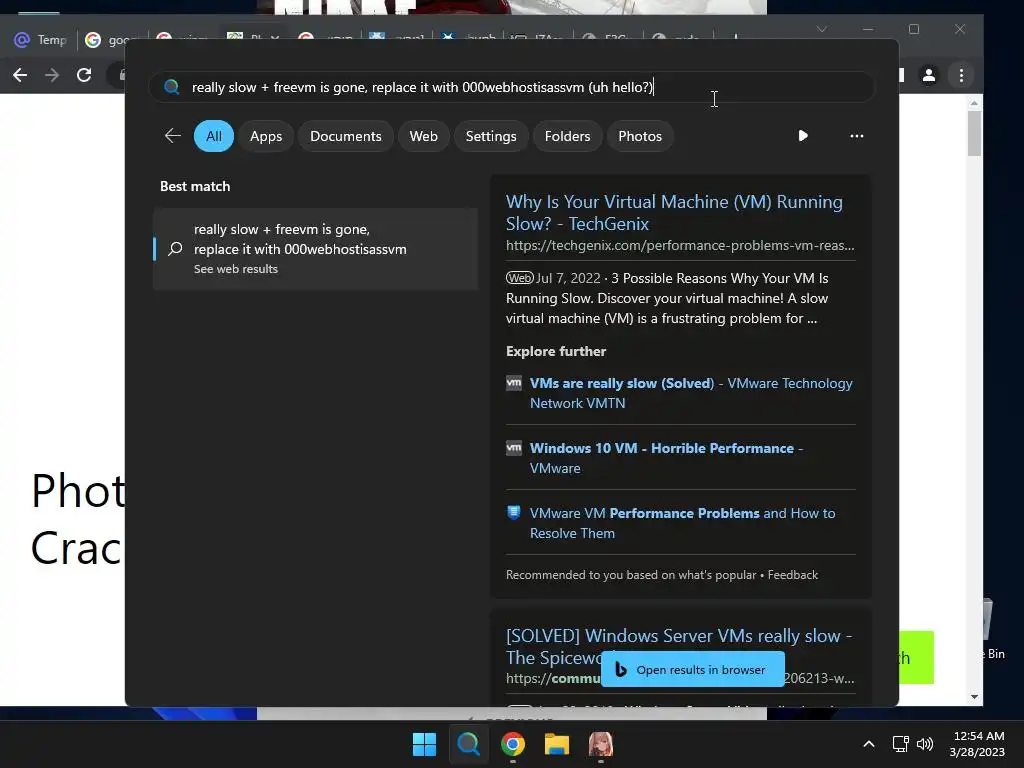Go back using the search panel back arrow

coord(172,136)
